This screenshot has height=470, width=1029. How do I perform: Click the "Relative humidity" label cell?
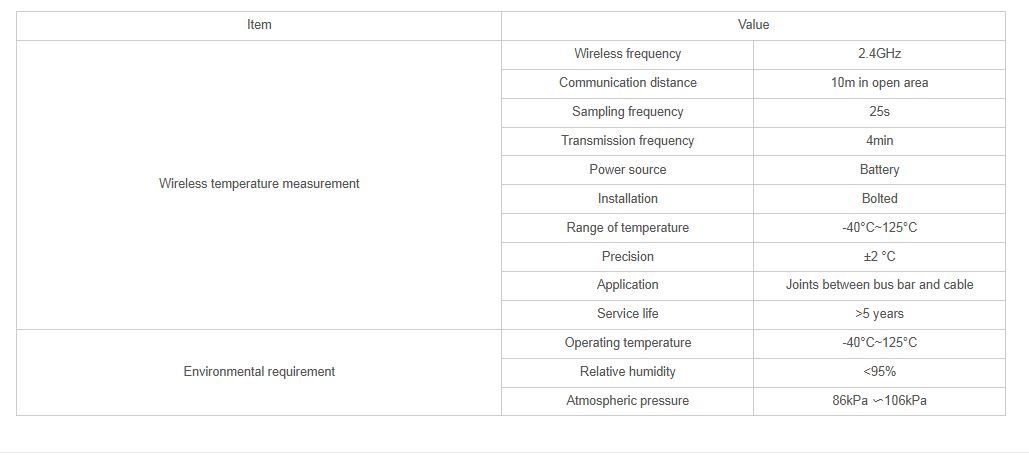click(627, 372)
